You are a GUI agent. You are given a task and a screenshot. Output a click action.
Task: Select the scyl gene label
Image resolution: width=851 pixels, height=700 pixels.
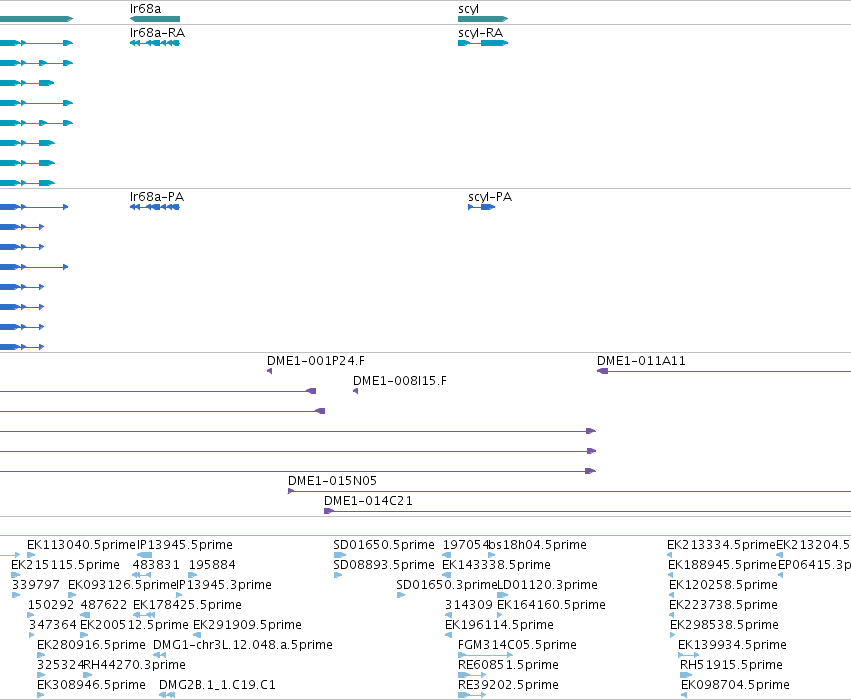[x=468, y=9]
